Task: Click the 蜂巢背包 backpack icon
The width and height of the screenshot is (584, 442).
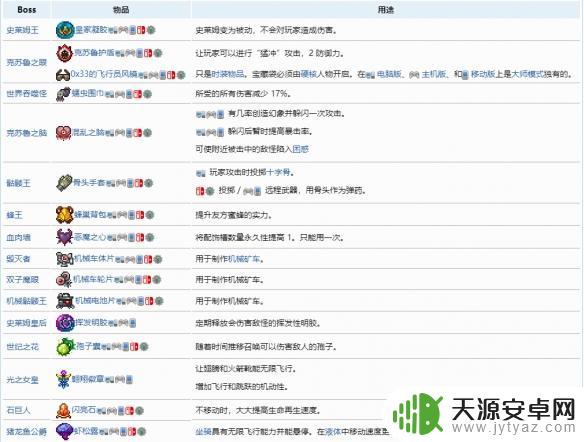Action: click(65, 215)
